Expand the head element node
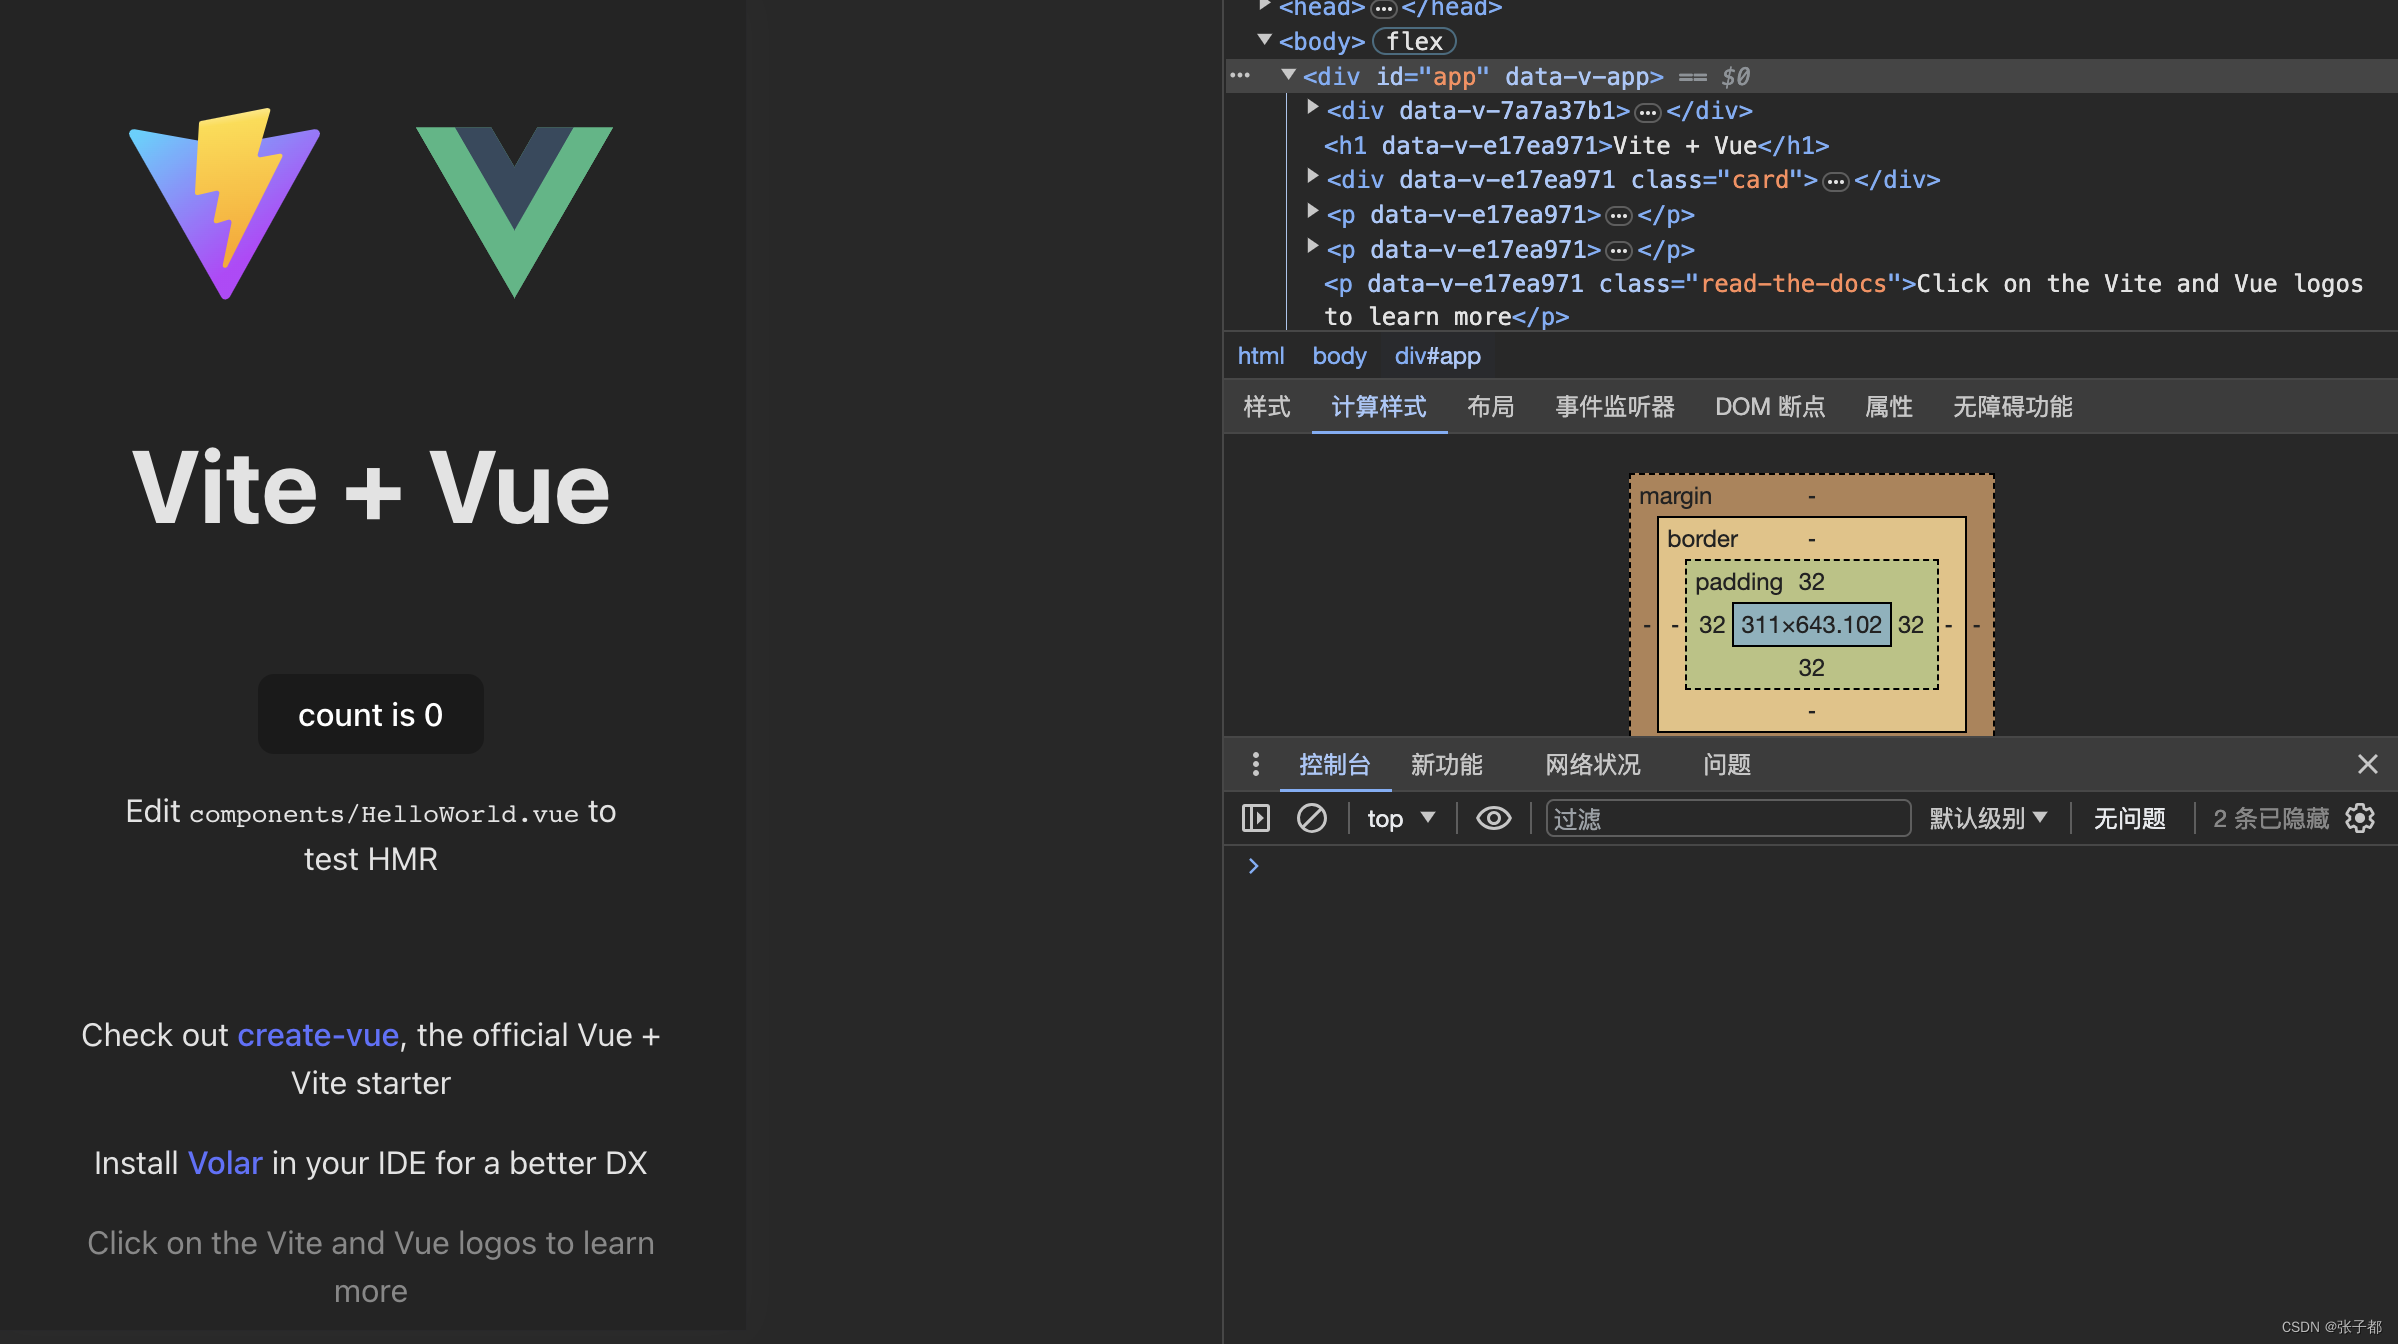Image resolution: width=2398 pixels, height=1344 pixels. (x=1264, y=6)
